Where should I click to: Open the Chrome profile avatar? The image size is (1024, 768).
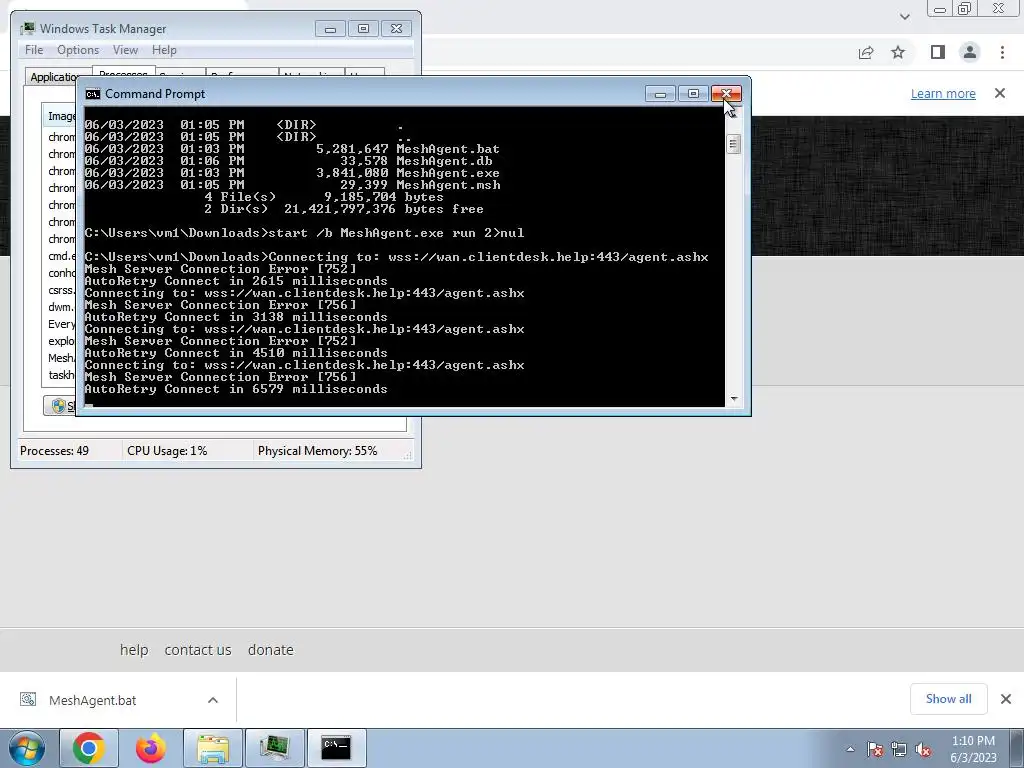pyautogui.click(x=970, y=52)
